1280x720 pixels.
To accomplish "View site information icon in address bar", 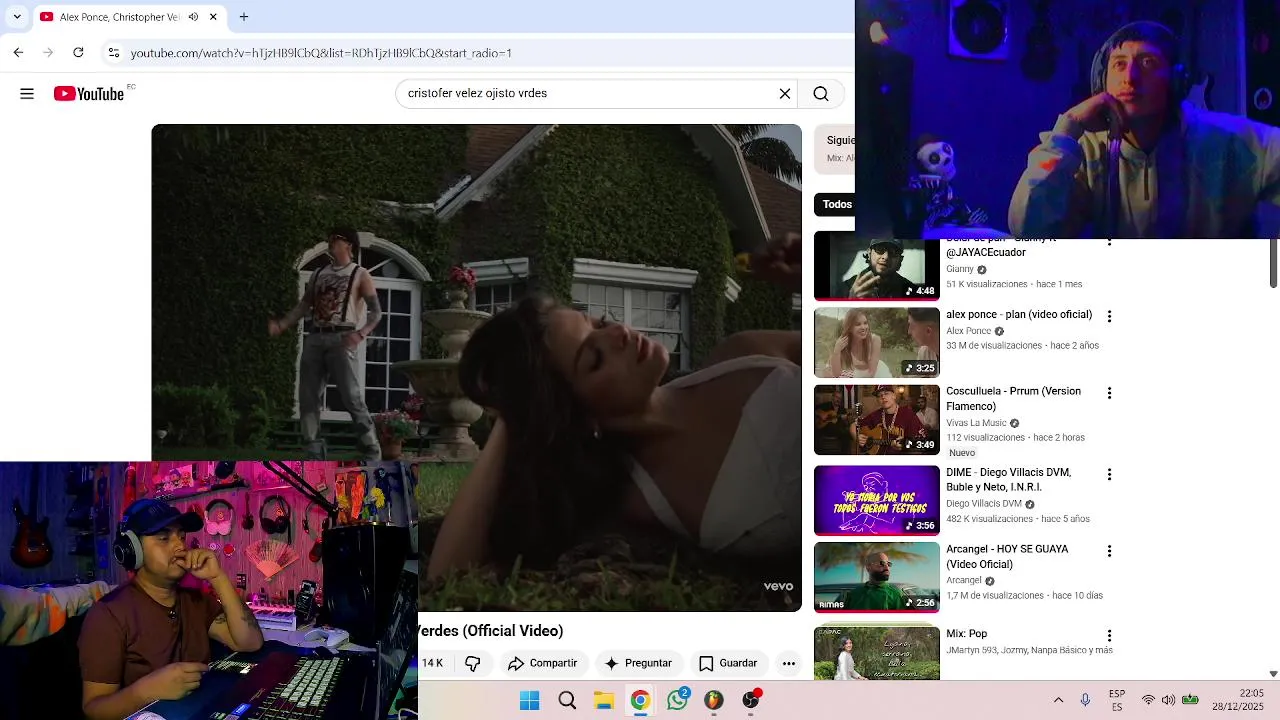I will (x=114, y=53).
